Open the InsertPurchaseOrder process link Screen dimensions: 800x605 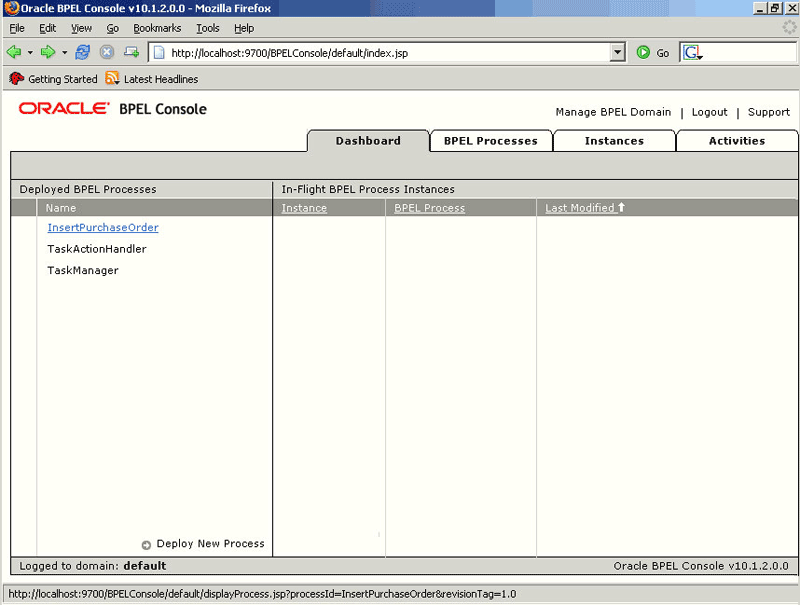click(x=103, y=228)
